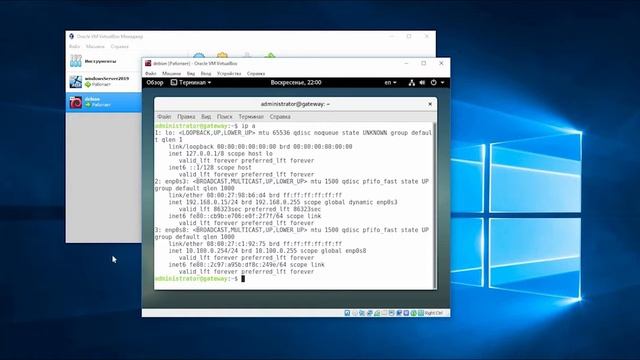Maximize the debian VM window
640x360 pixels.
tap(424, 63)
